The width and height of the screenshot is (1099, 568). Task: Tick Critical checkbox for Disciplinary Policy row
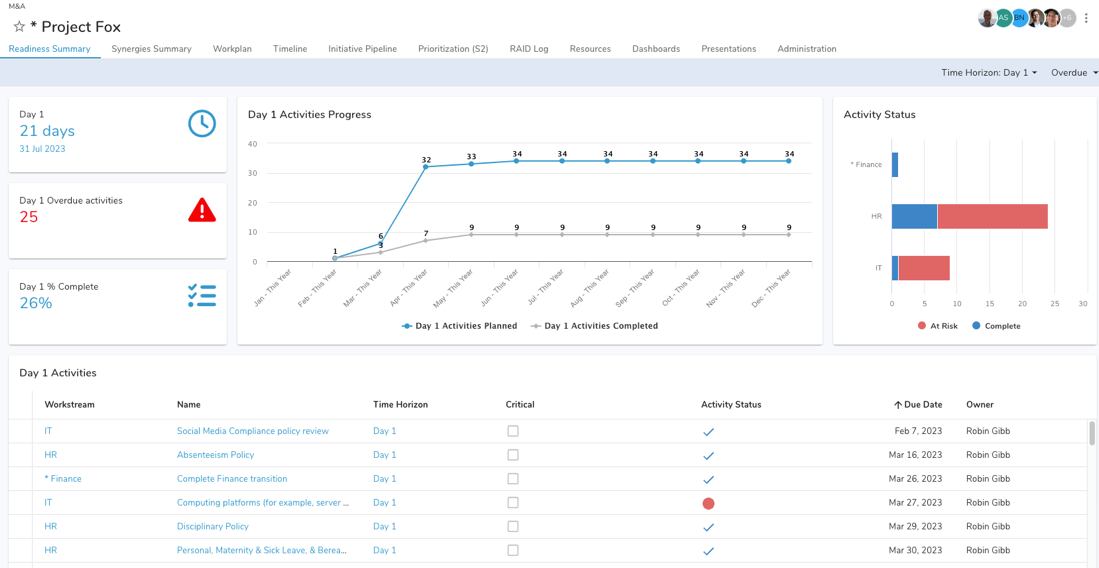[x=513, y=527]
